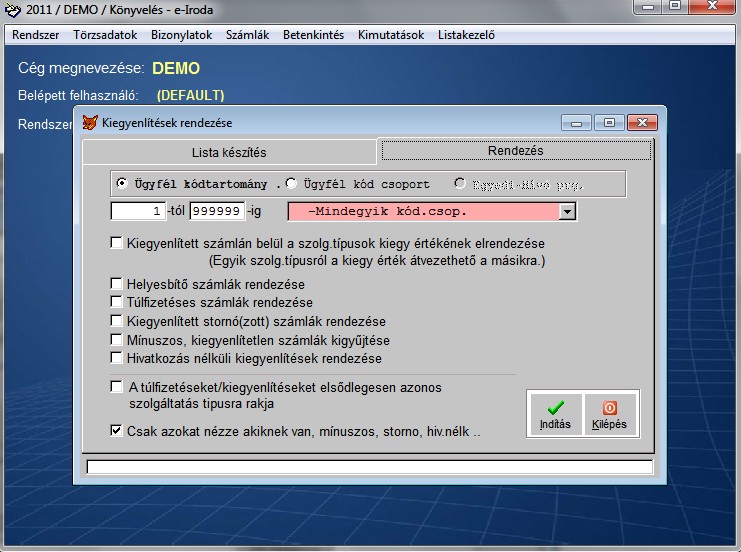Enable Túlfizetéses számlák rendezése checkbox

(117, 302)
